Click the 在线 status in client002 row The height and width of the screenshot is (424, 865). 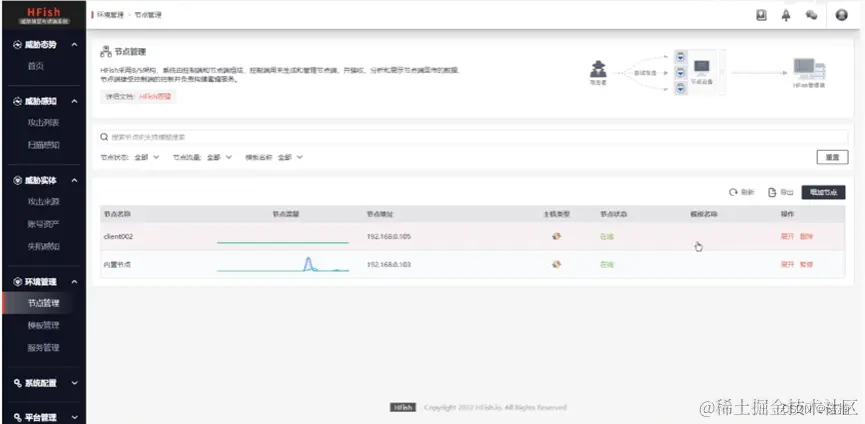point(607,237)
